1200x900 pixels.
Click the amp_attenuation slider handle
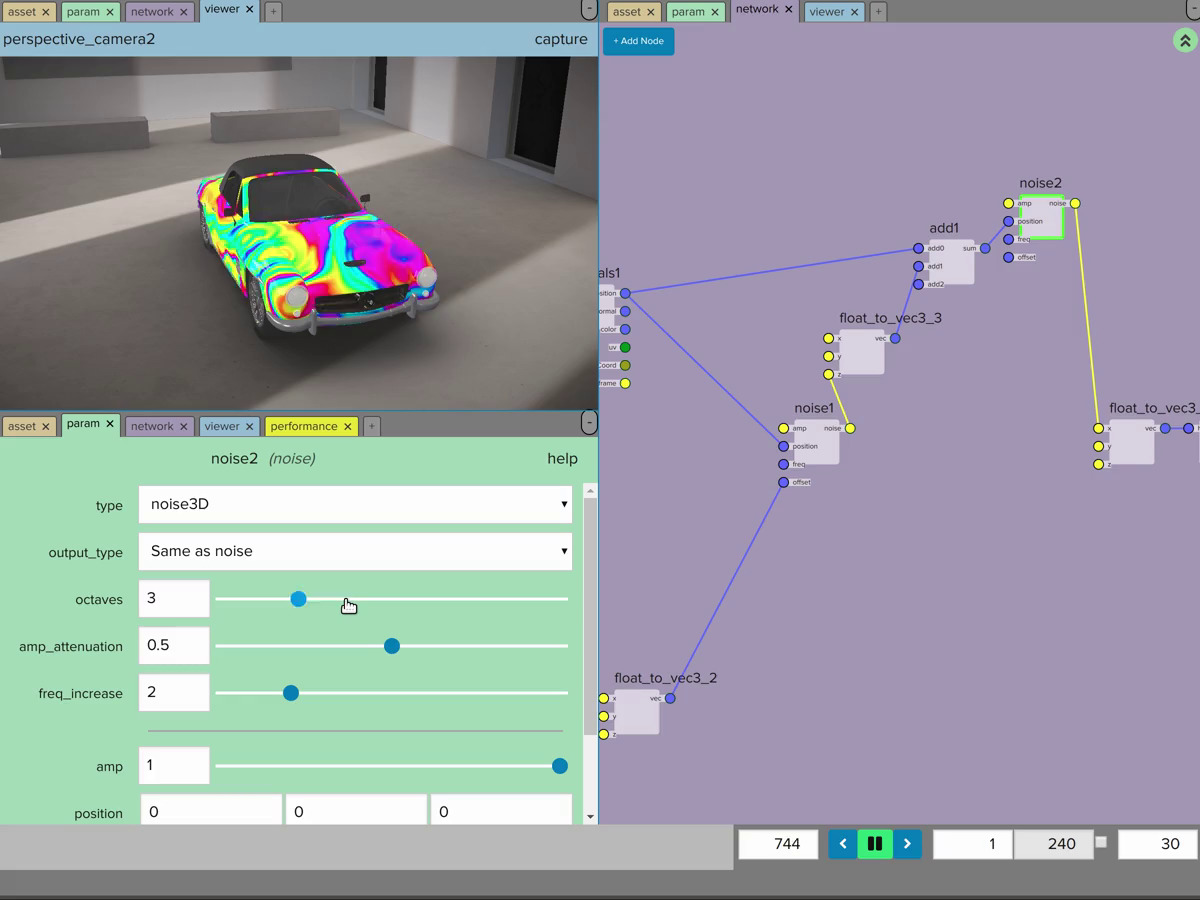tap(392, 646)
